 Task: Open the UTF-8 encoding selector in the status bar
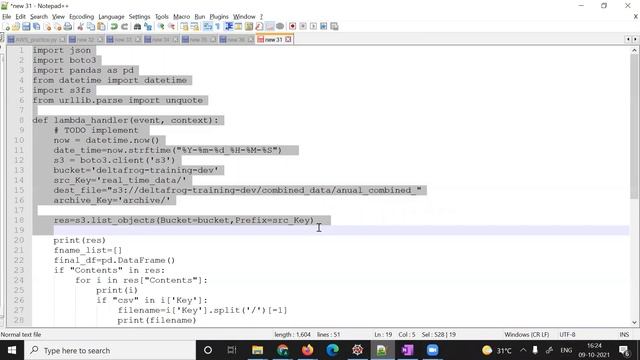coord(567,334)
